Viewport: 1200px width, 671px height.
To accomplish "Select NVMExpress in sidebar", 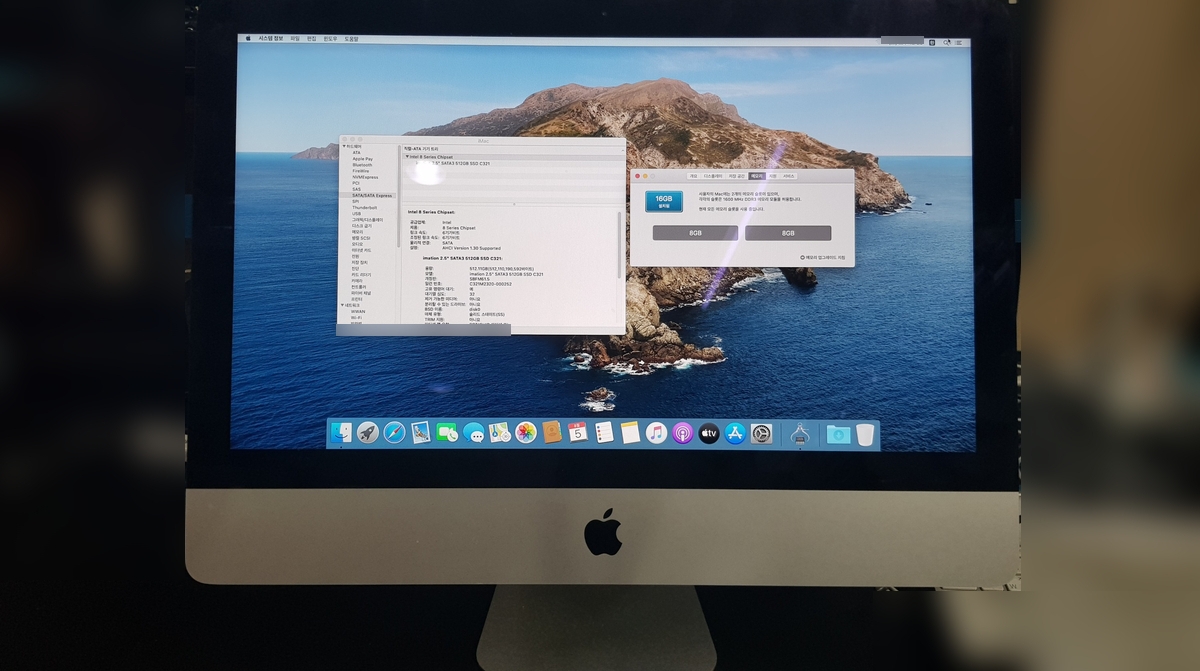I will coord(365,177).
